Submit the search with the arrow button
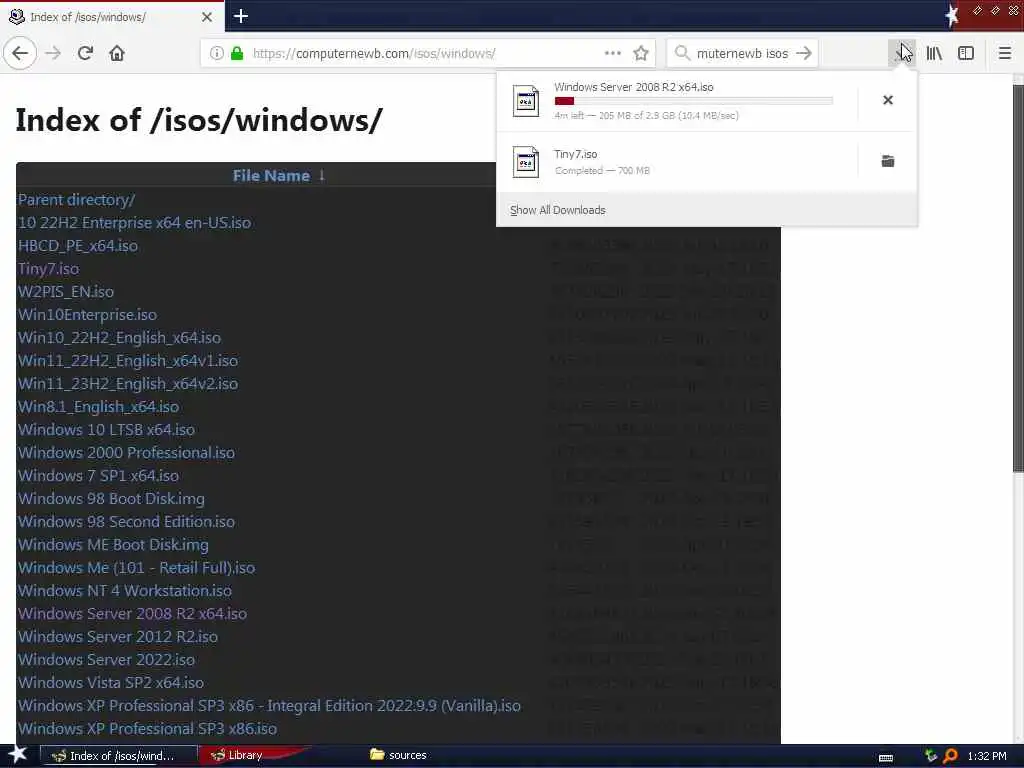This screenshot has height=768, width=1024. point(805,53)
